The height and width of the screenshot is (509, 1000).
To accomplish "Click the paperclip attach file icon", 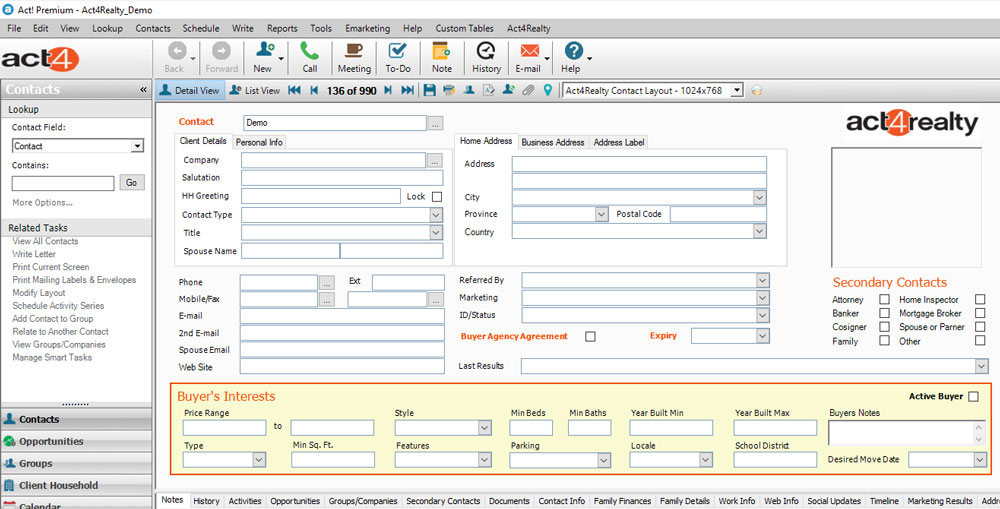I will point(528,91).
